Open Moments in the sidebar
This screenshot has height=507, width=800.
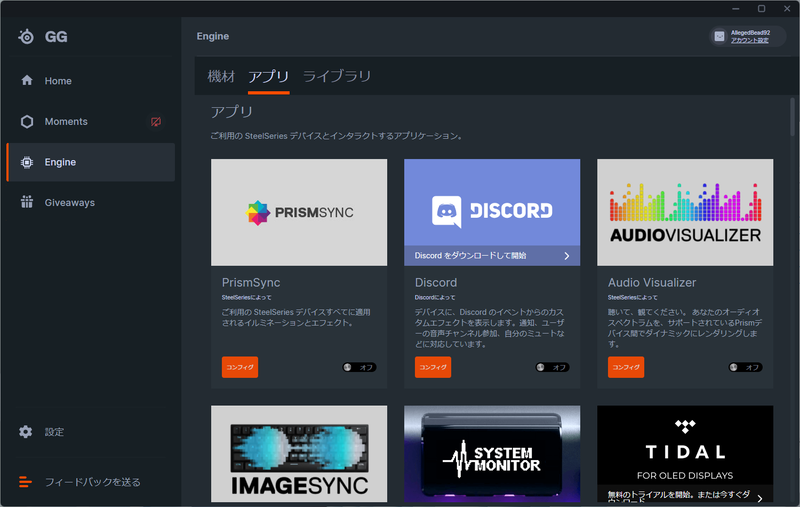91,121
